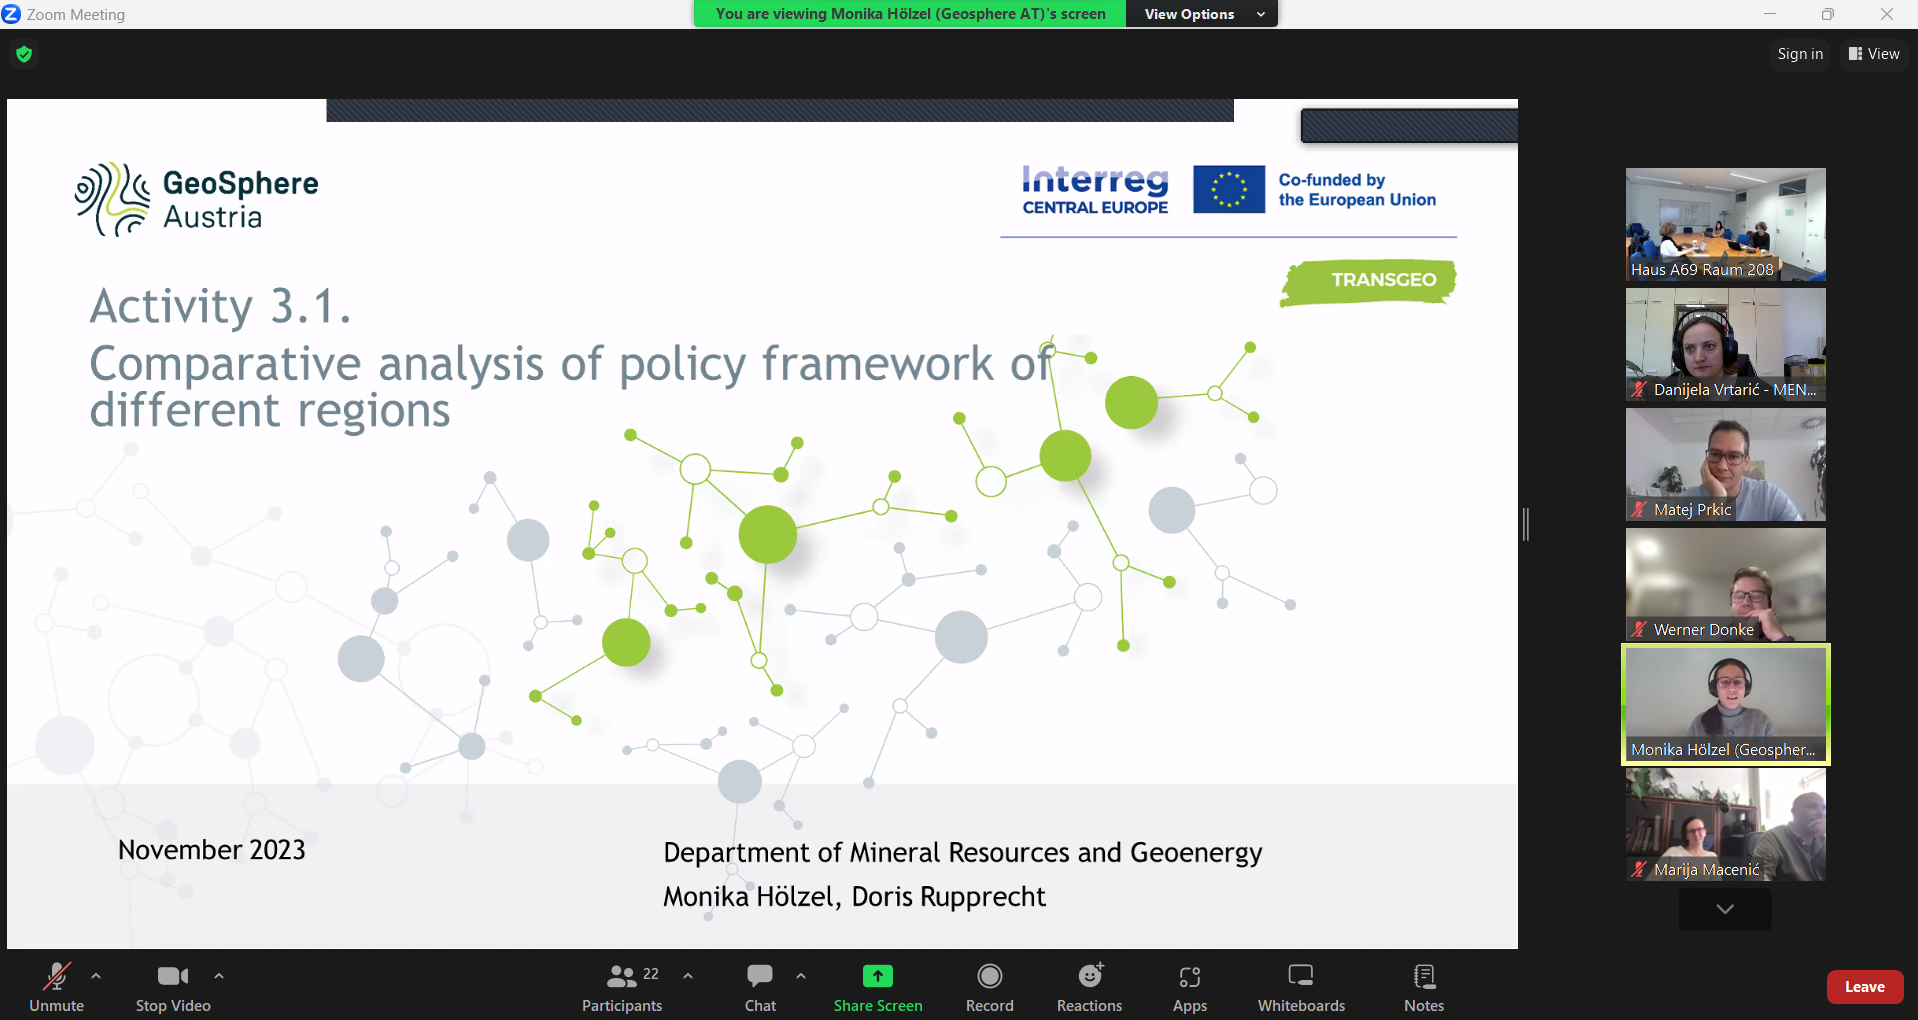This screenshot has width=1918, height=1020.
Task: Stop Video camera button
Action: (x=173, y=987)
